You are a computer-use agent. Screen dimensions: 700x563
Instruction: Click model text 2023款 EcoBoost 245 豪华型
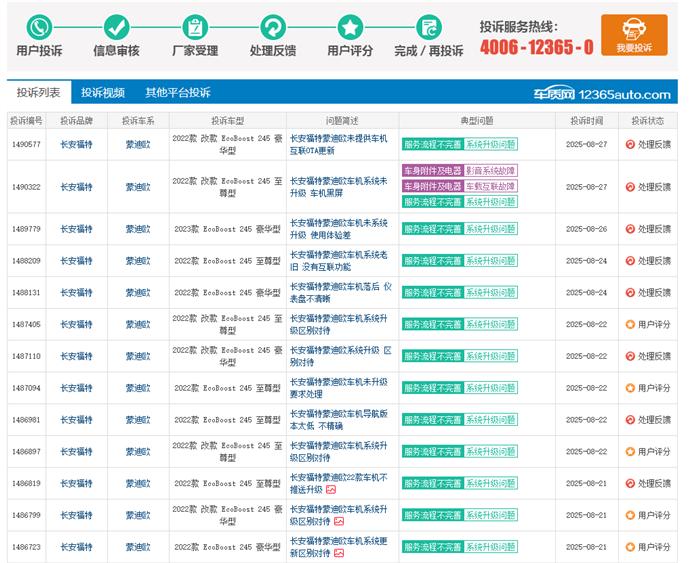point(227,229)
